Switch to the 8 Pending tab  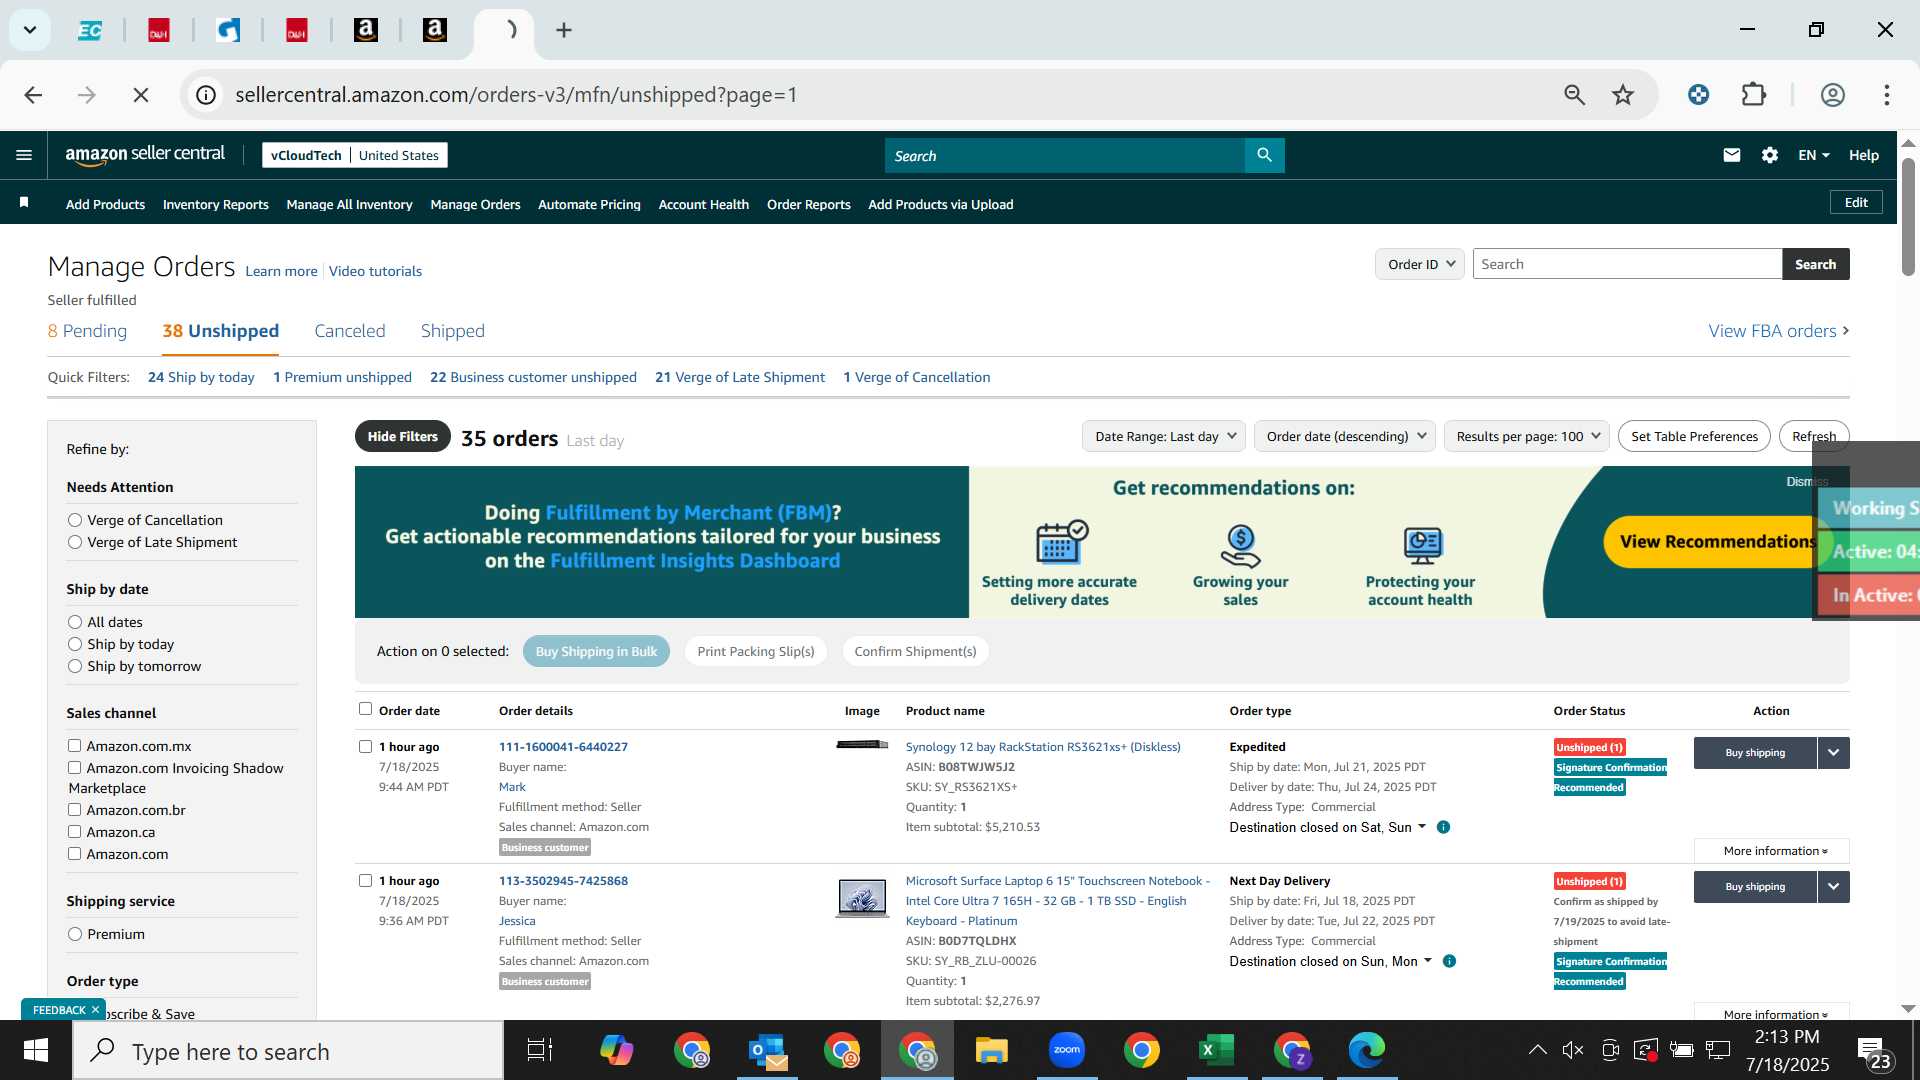pos(87,331)
